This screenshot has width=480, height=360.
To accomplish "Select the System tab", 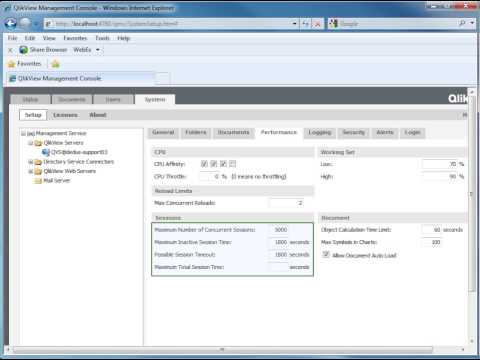I will coord(155,99).
